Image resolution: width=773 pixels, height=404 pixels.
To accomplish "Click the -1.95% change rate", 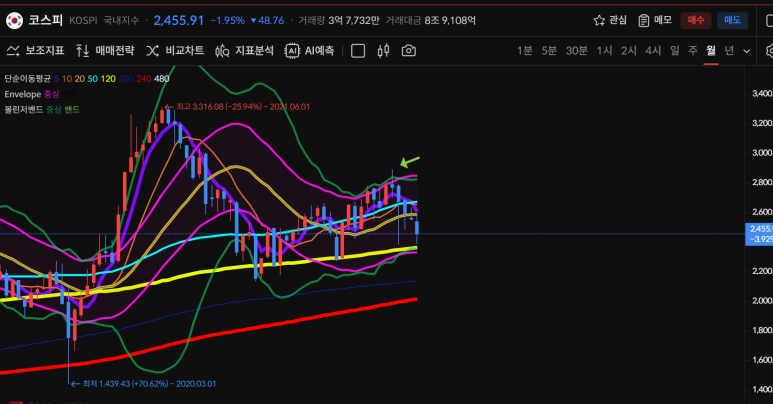I will pyautogui.click(x=228, y=20).
